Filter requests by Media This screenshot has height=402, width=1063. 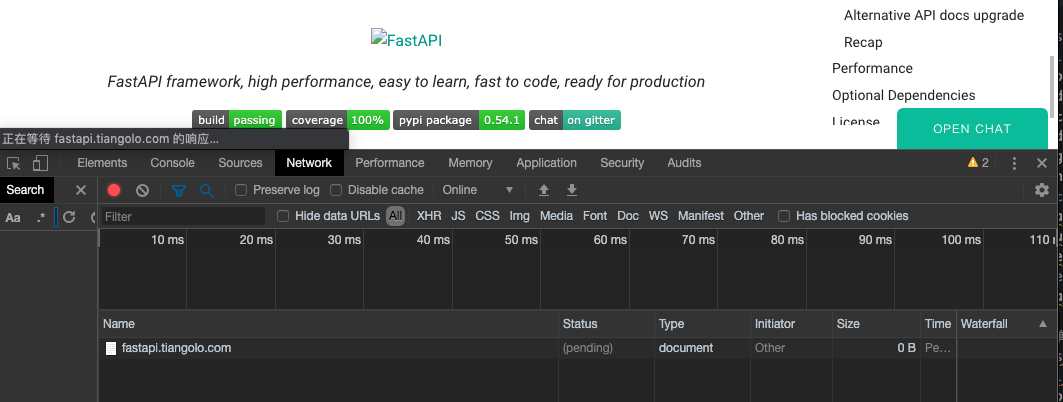(556, 216)
